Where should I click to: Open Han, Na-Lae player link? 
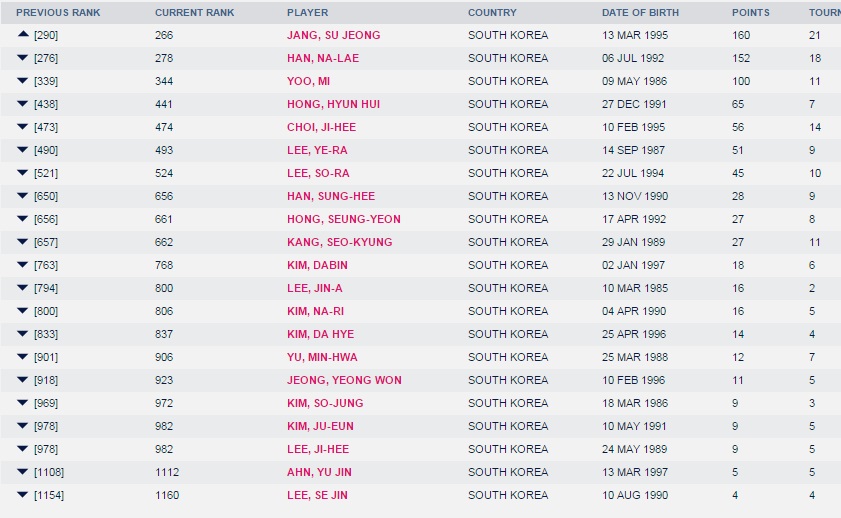pyautogui.click(x=323, y=58)
